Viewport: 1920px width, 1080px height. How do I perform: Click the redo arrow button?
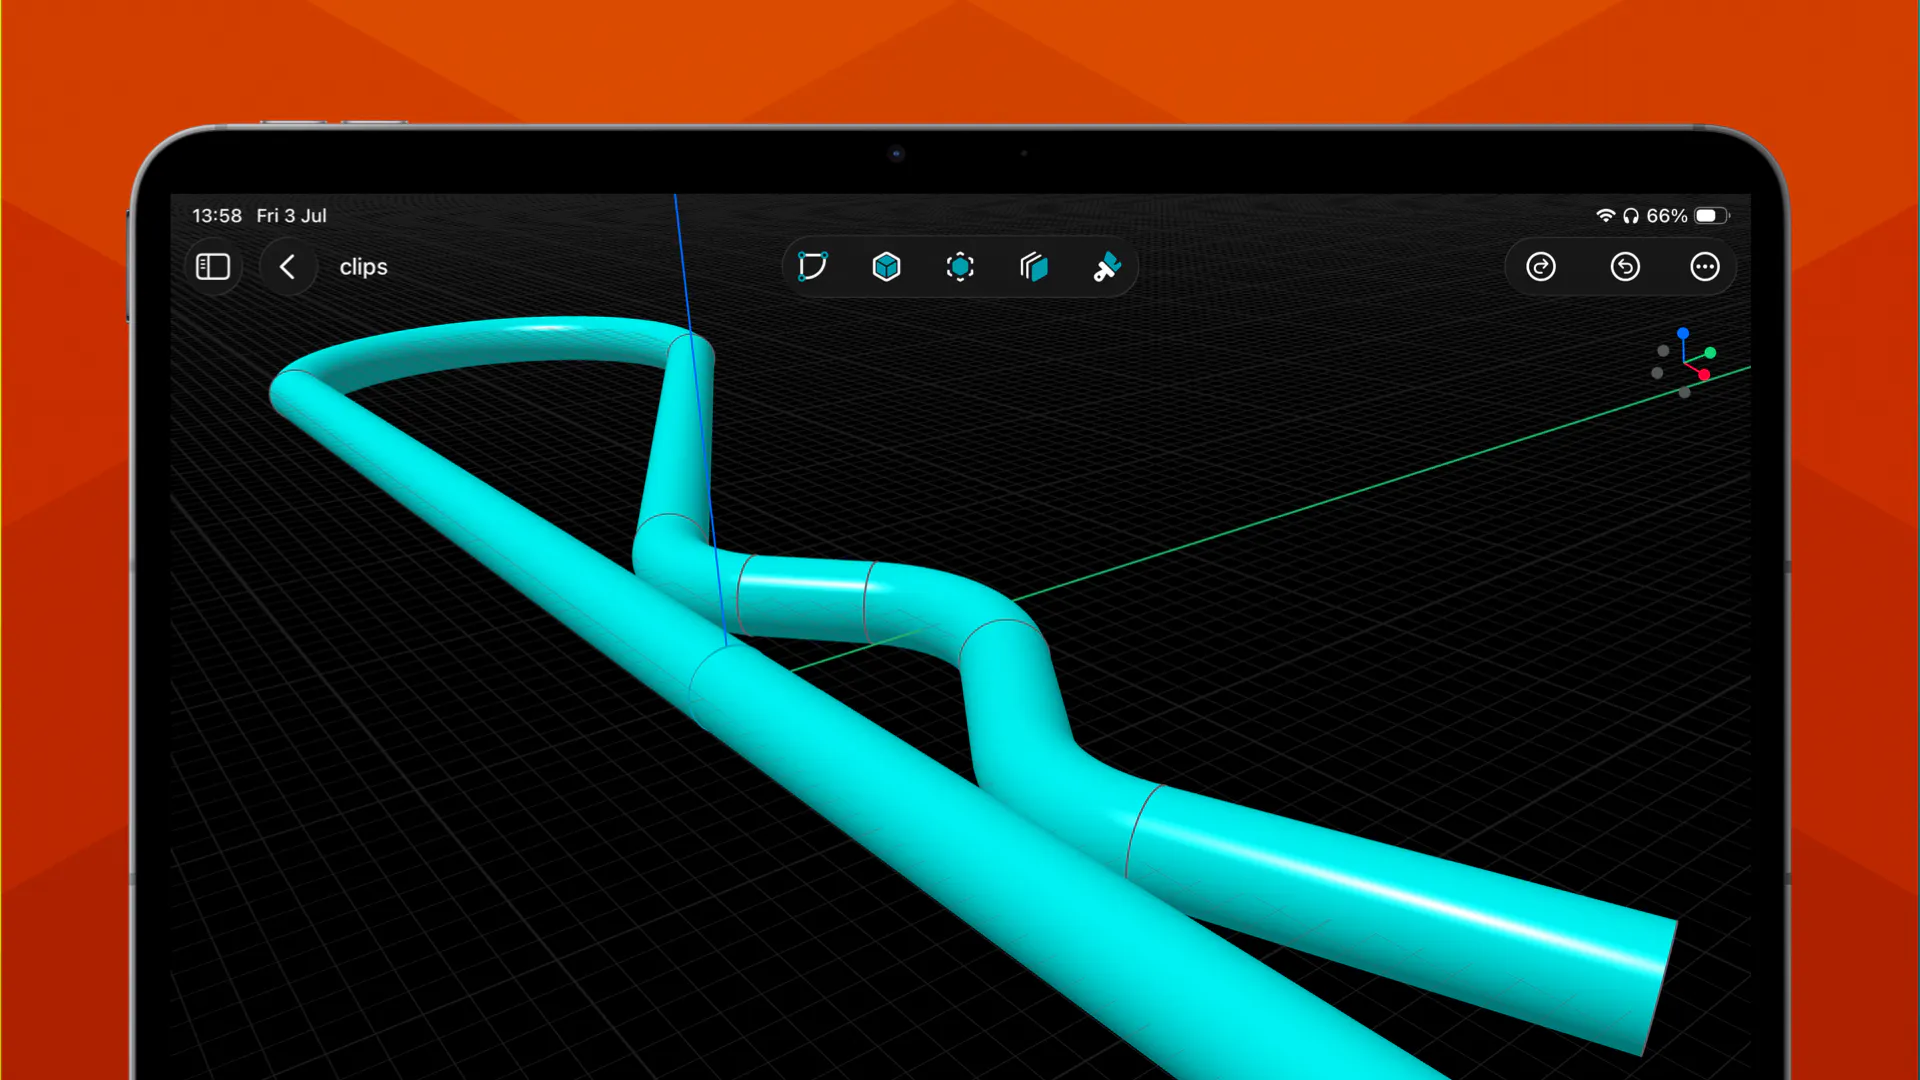[1541, 267]
